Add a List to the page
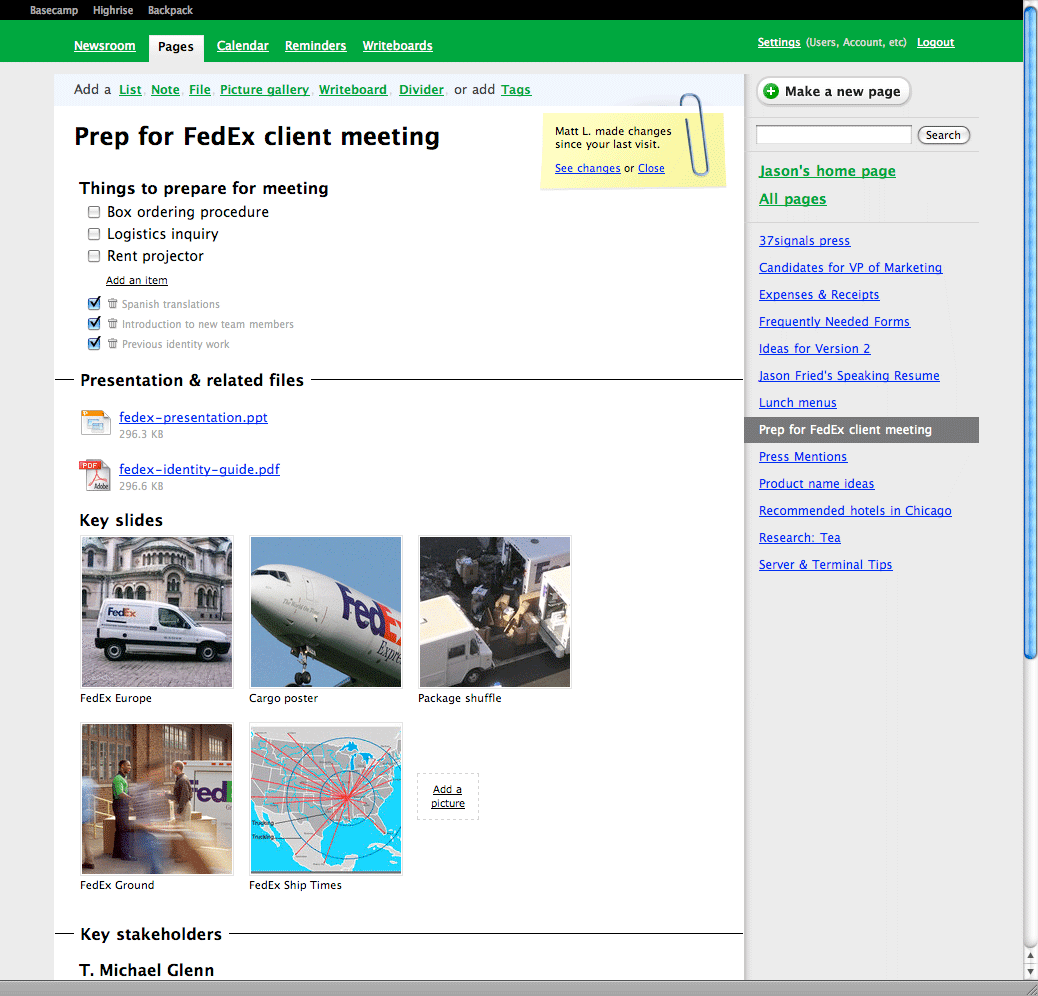 (130, 89)
